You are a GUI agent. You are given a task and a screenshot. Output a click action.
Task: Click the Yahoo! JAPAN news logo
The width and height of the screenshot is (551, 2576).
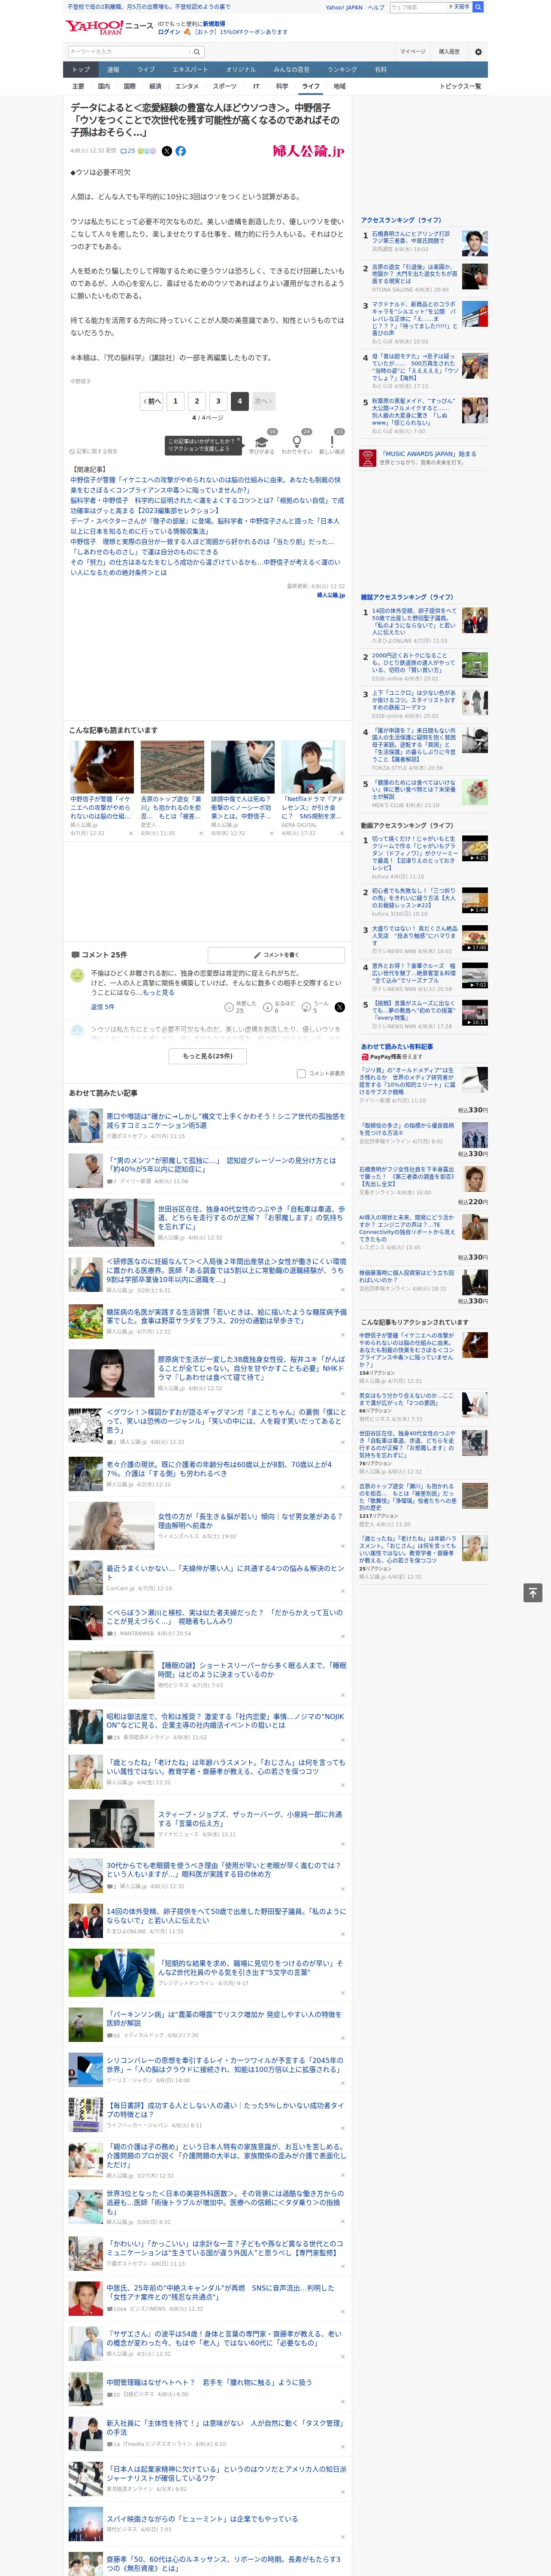(x=109, y=27)
